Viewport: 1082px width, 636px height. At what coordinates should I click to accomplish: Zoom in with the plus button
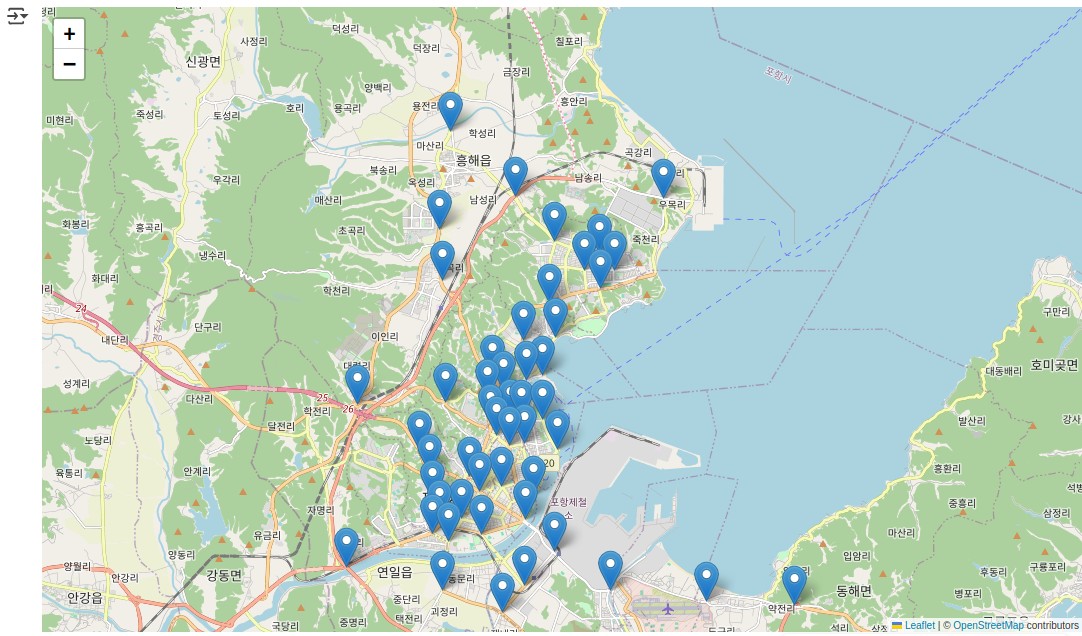click(69, 34)
